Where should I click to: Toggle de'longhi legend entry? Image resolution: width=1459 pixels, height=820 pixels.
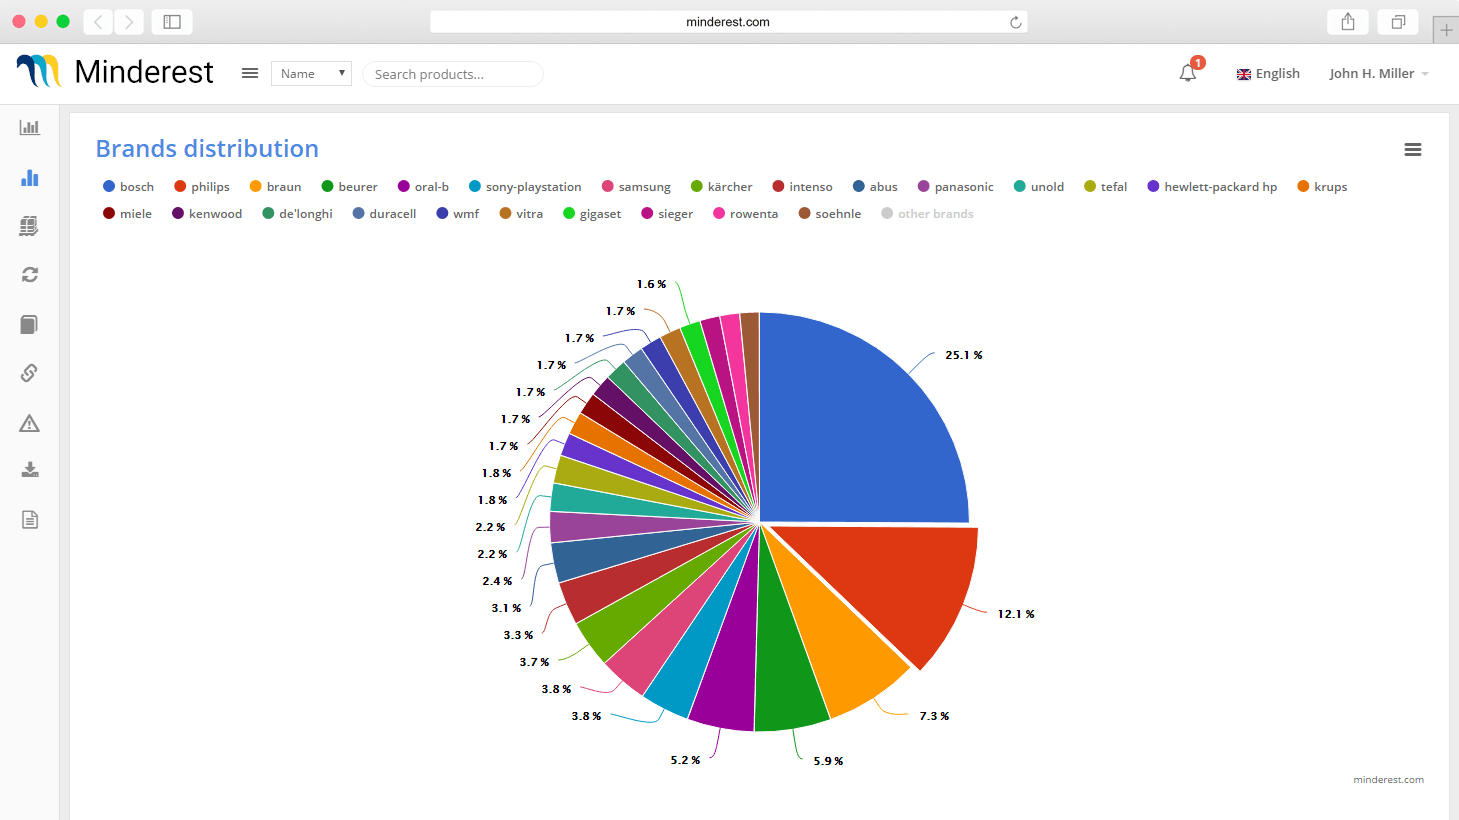297,214
